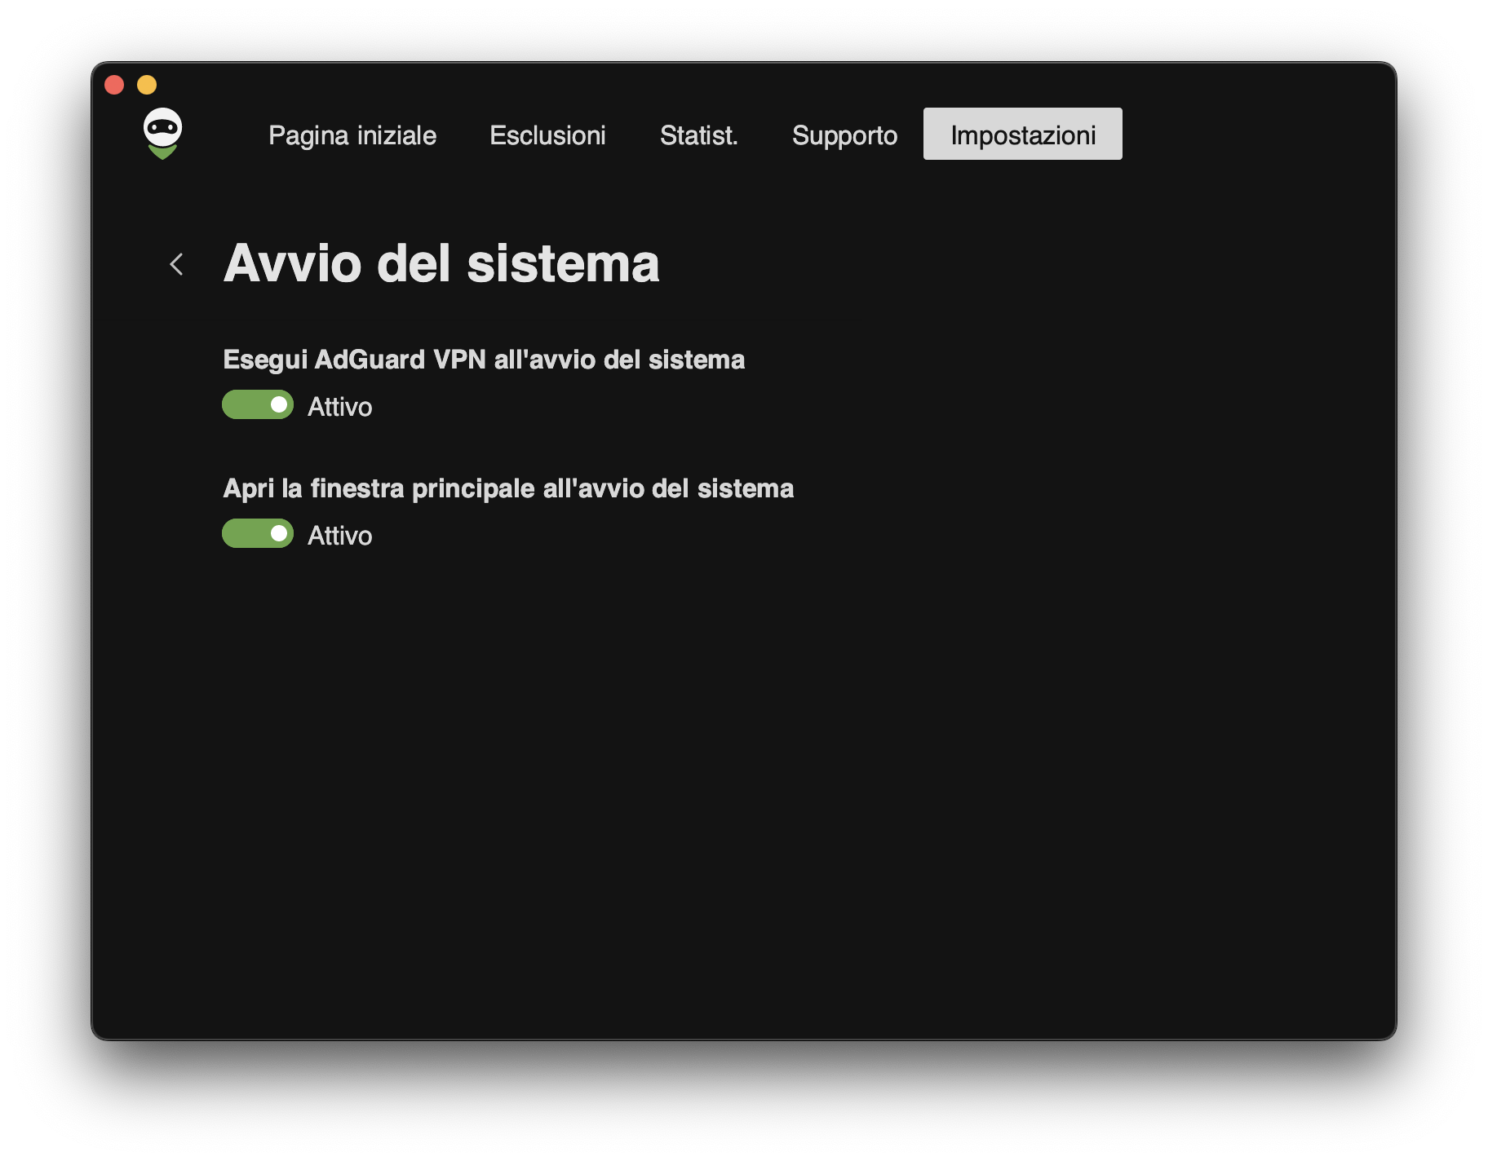Open the Pagina iniziale tab

point(352,135)
